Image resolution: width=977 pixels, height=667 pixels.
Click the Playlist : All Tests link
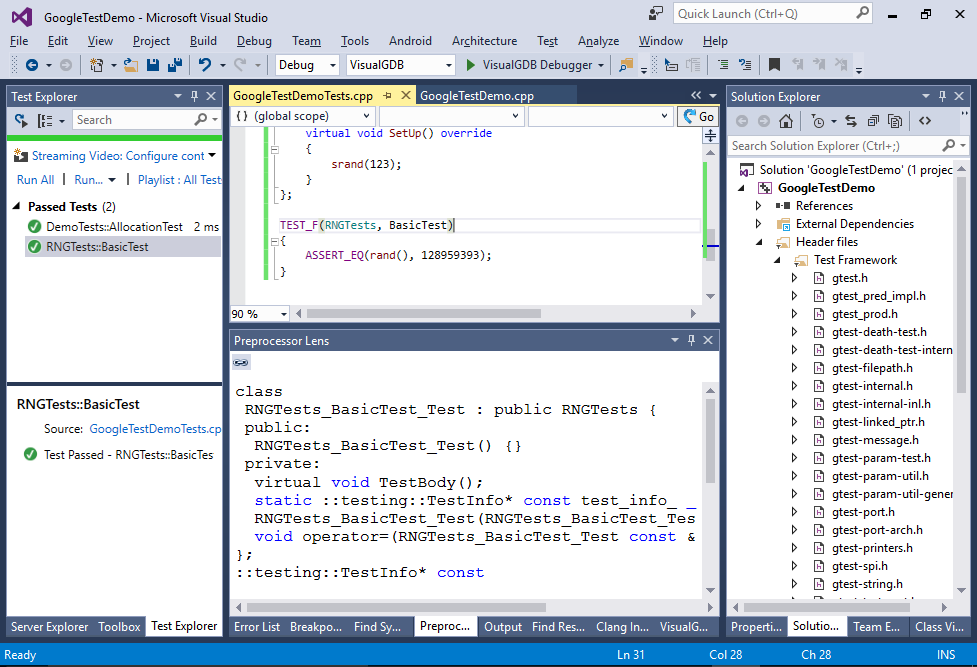[179, 180]
